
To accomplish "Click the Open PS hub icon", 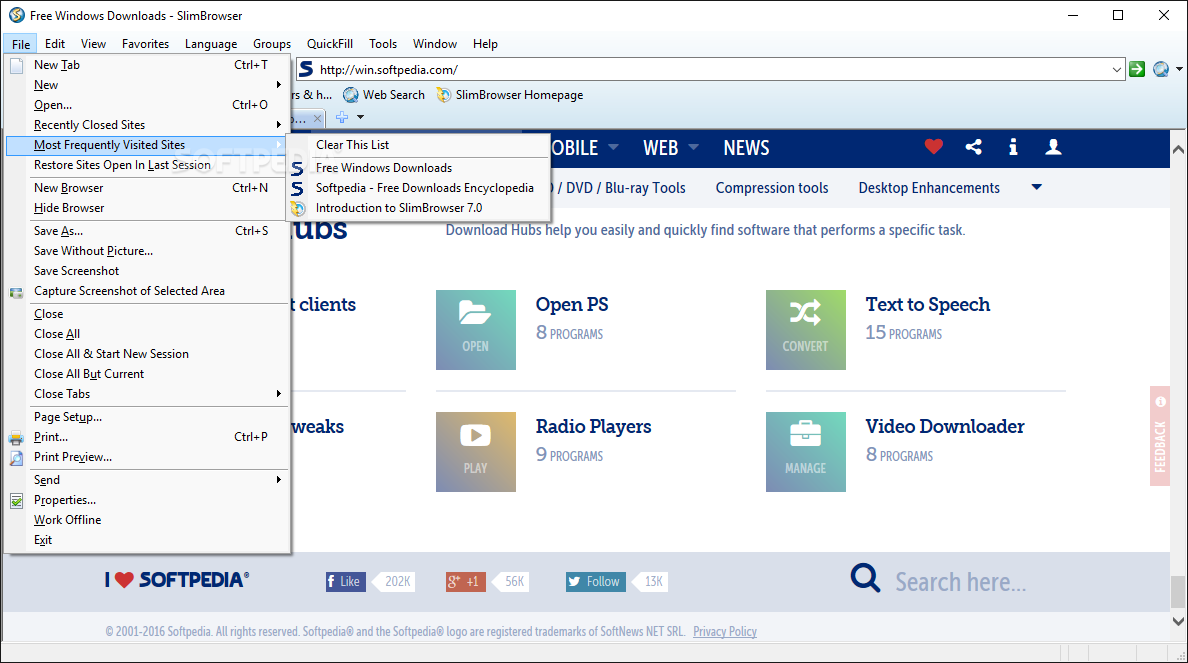I will 476,330.
